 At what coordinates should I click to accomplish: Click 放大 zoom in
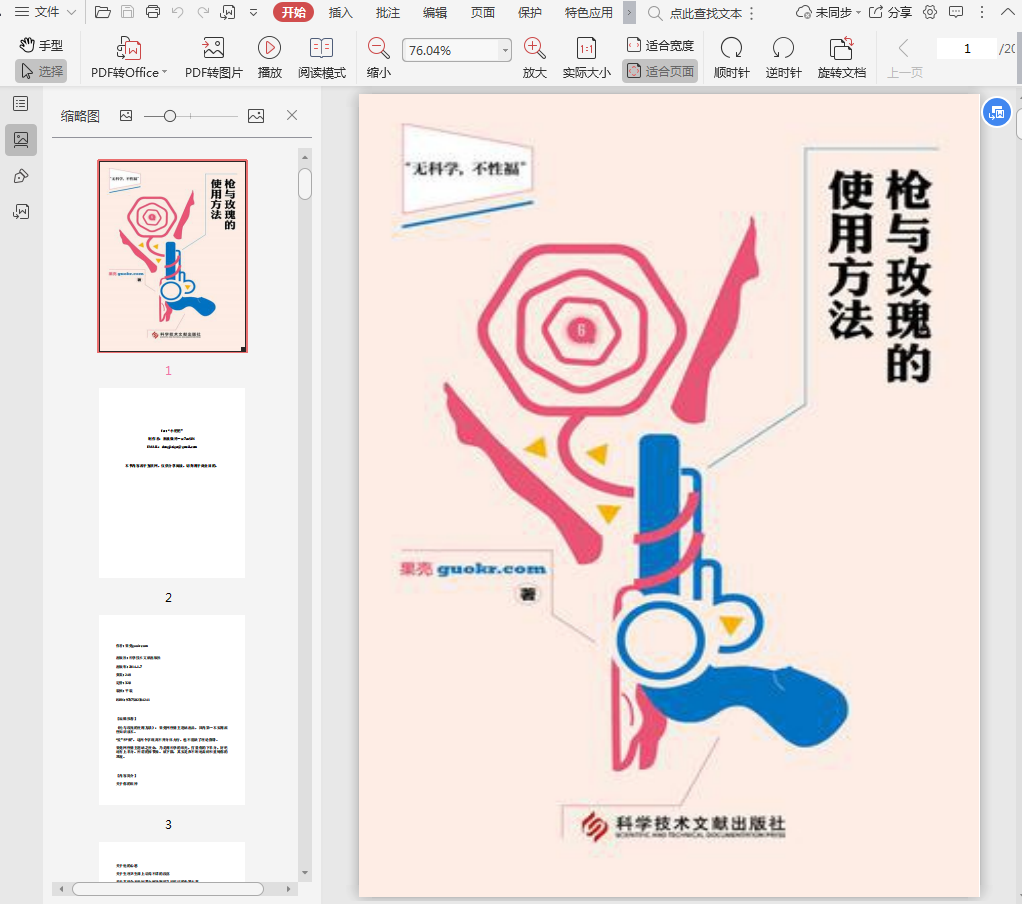pos(534,57)
